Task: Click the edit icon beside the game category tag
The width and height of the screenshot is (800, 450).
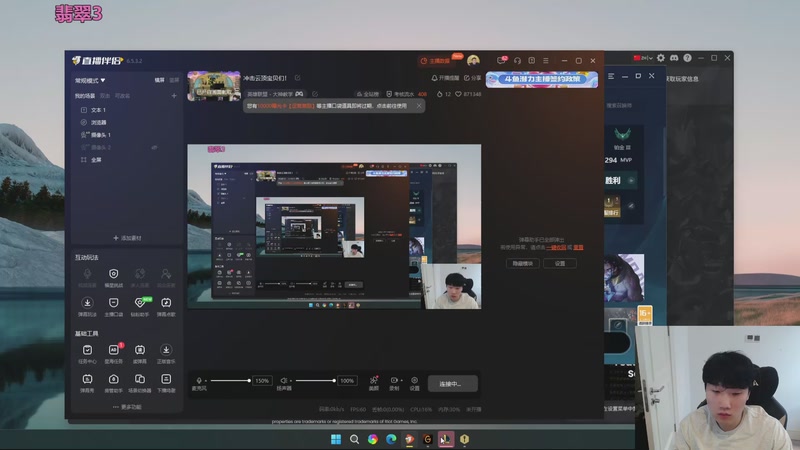Action: point(315,94)
